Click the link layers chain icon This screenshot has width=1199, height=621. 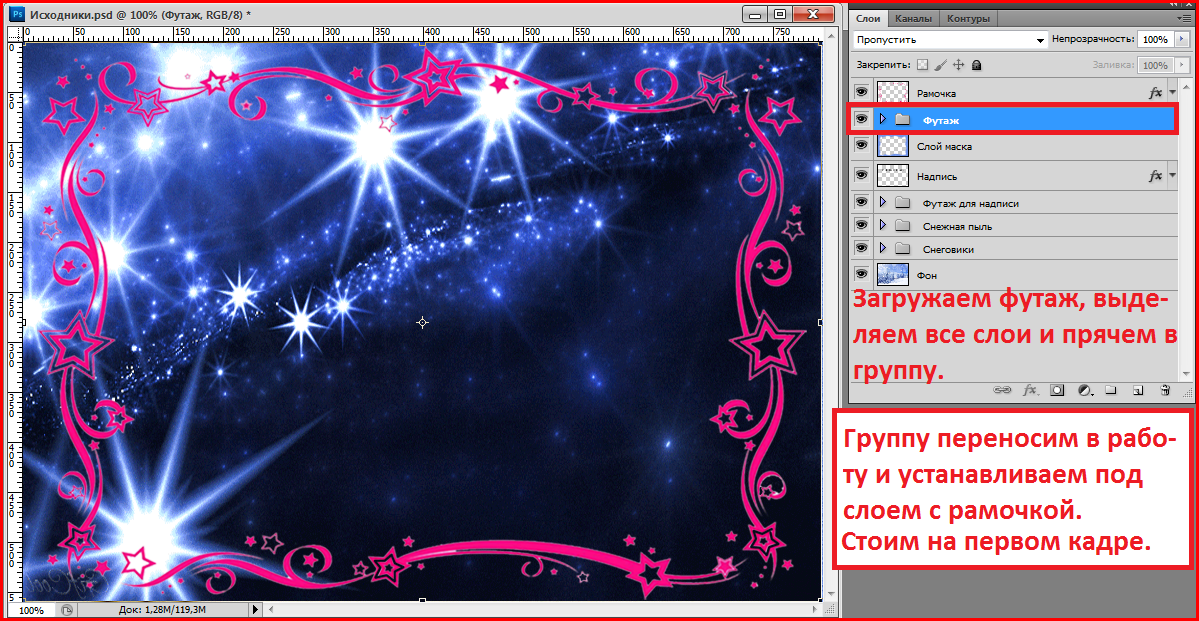pyautogui.click(x=1002, y=389)
